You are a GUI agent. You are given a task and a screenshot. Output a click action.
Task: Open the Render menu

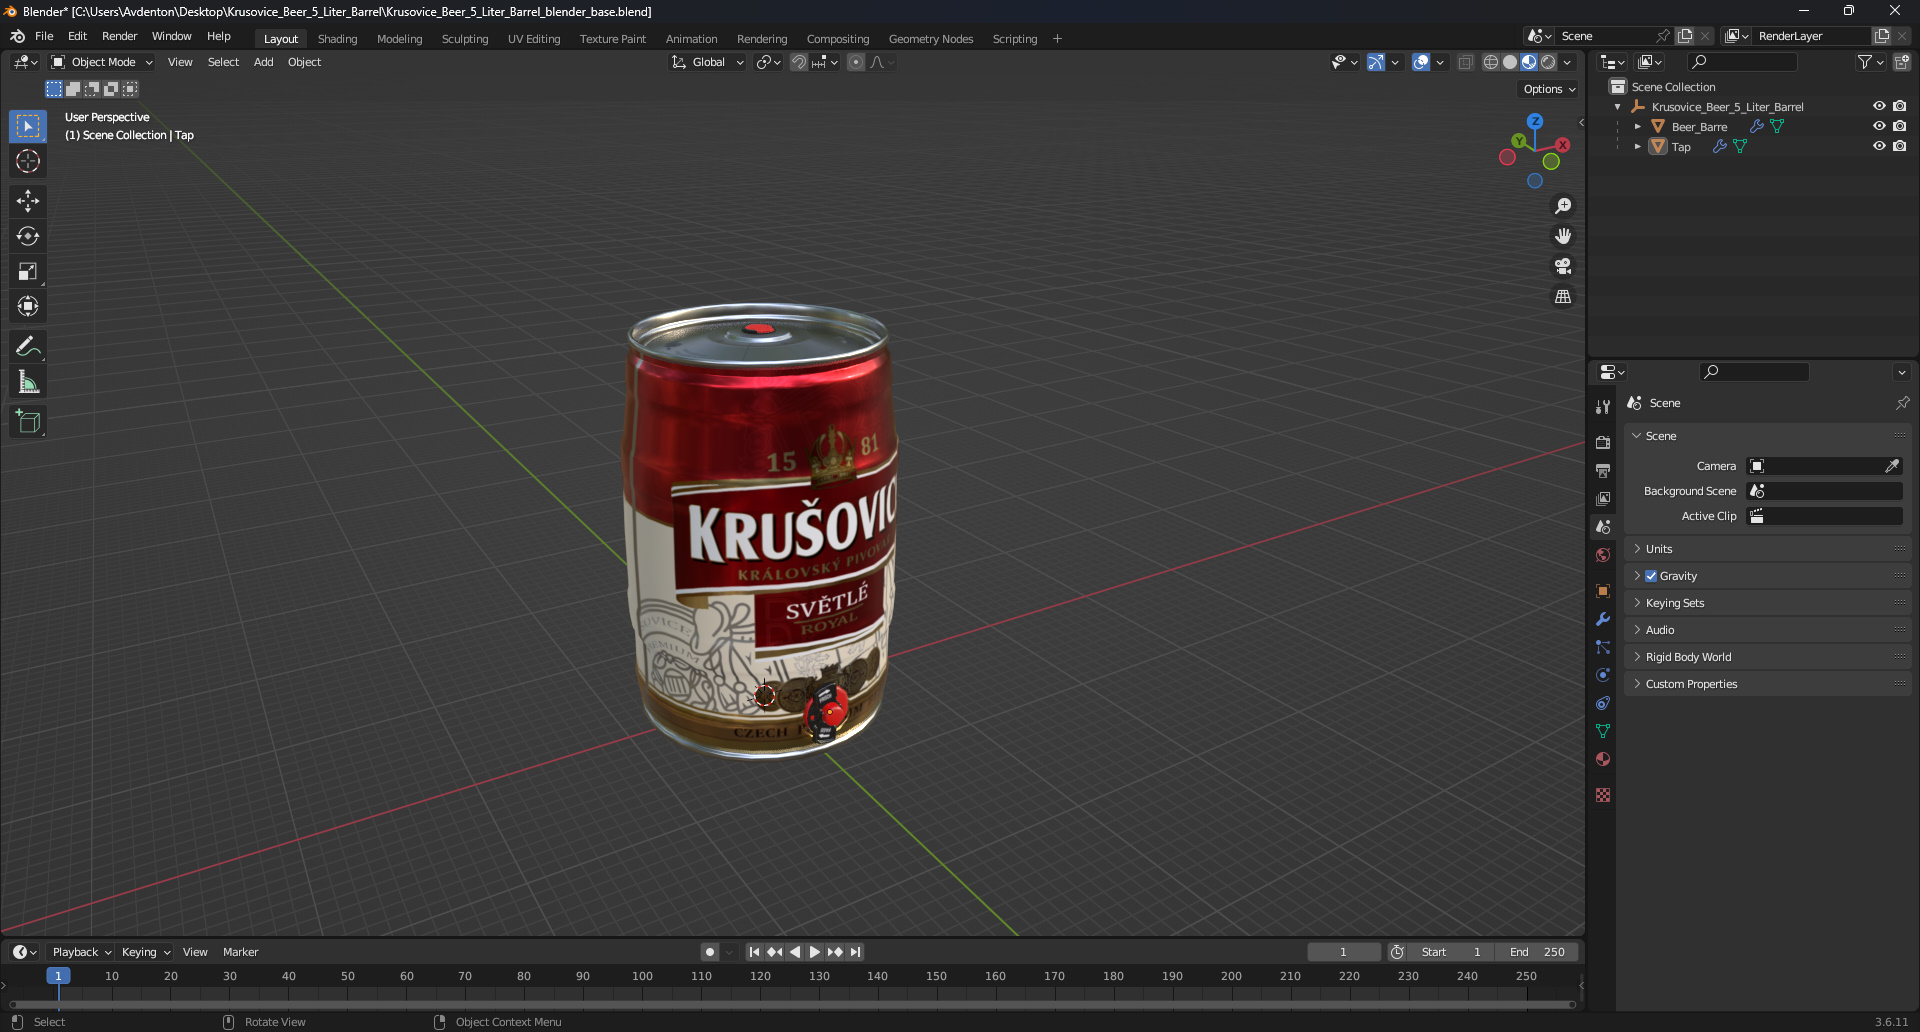coord(119,36)
